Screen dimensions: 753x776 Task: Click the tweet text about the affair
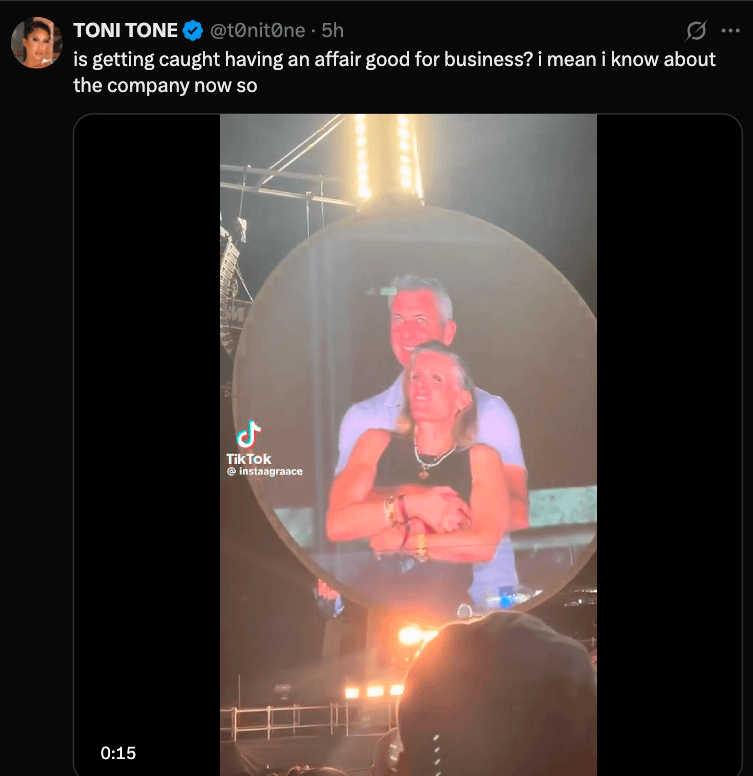pos(394,72)
